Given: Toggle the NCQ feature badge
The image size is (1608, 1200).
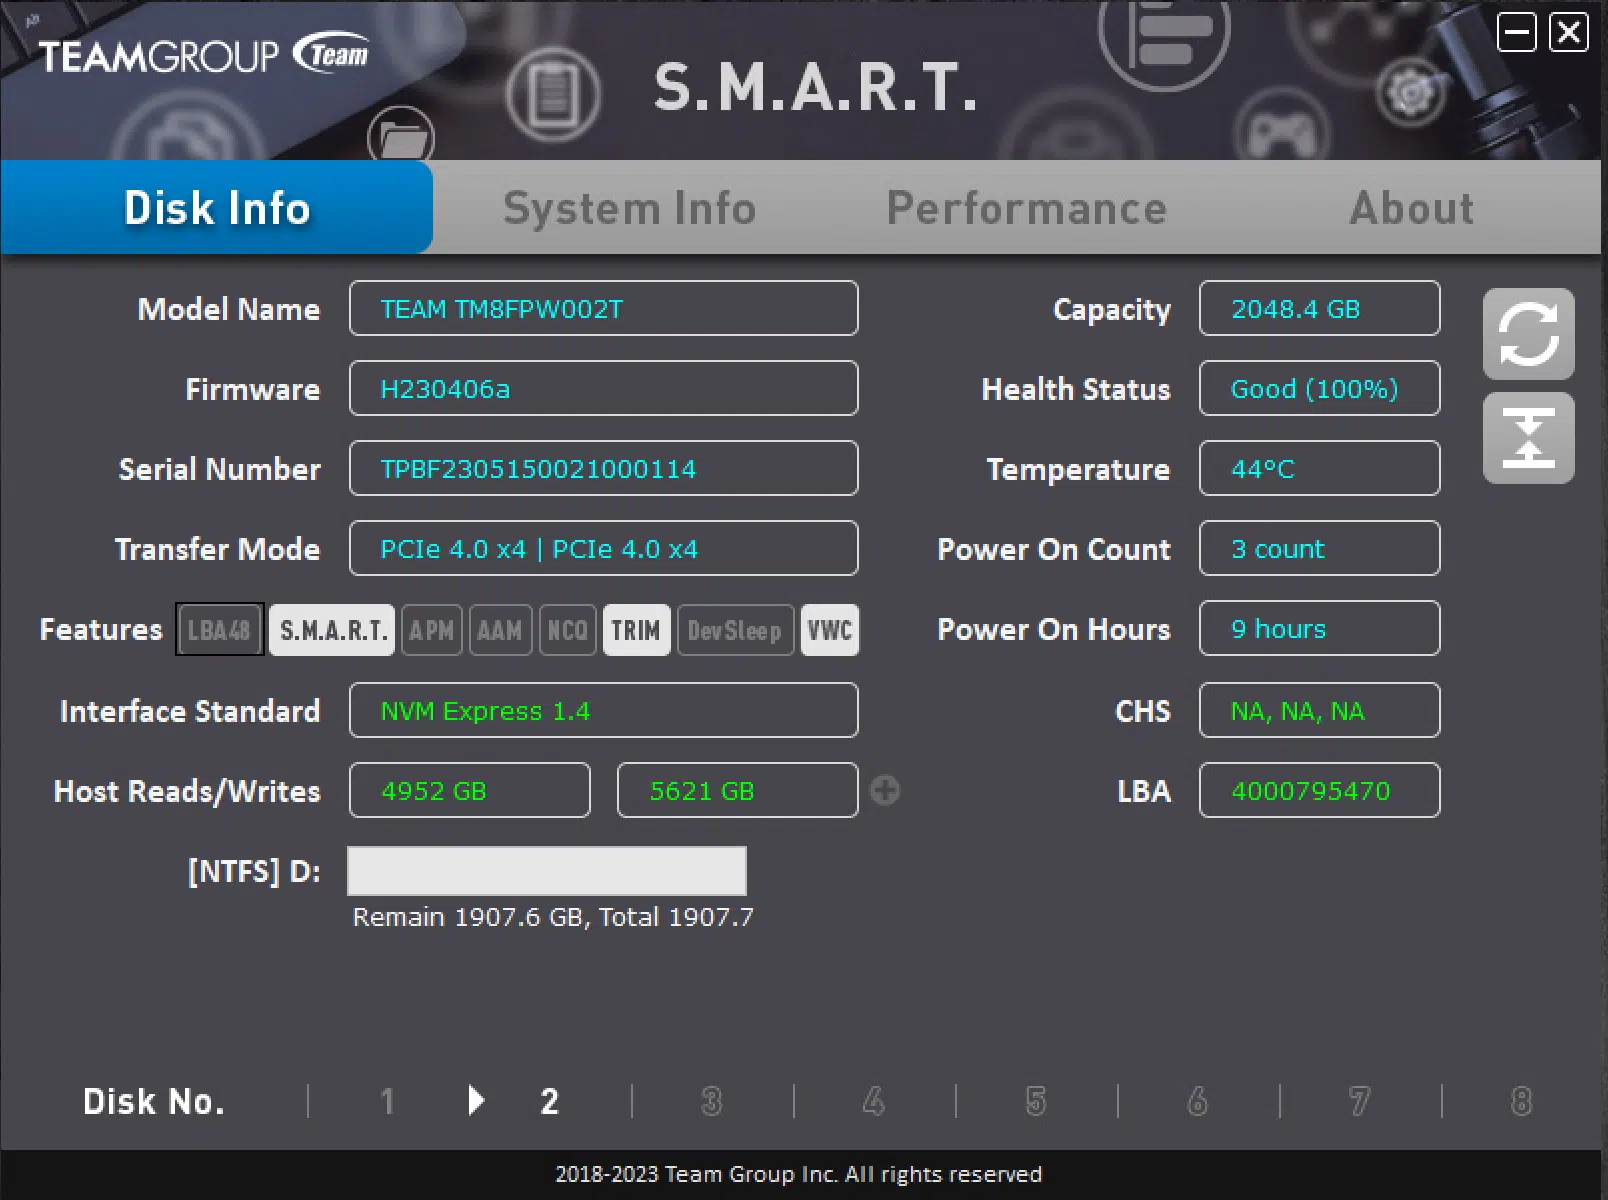Looking at the screenshot, I should pyautogui.click(x=568, y=630).
